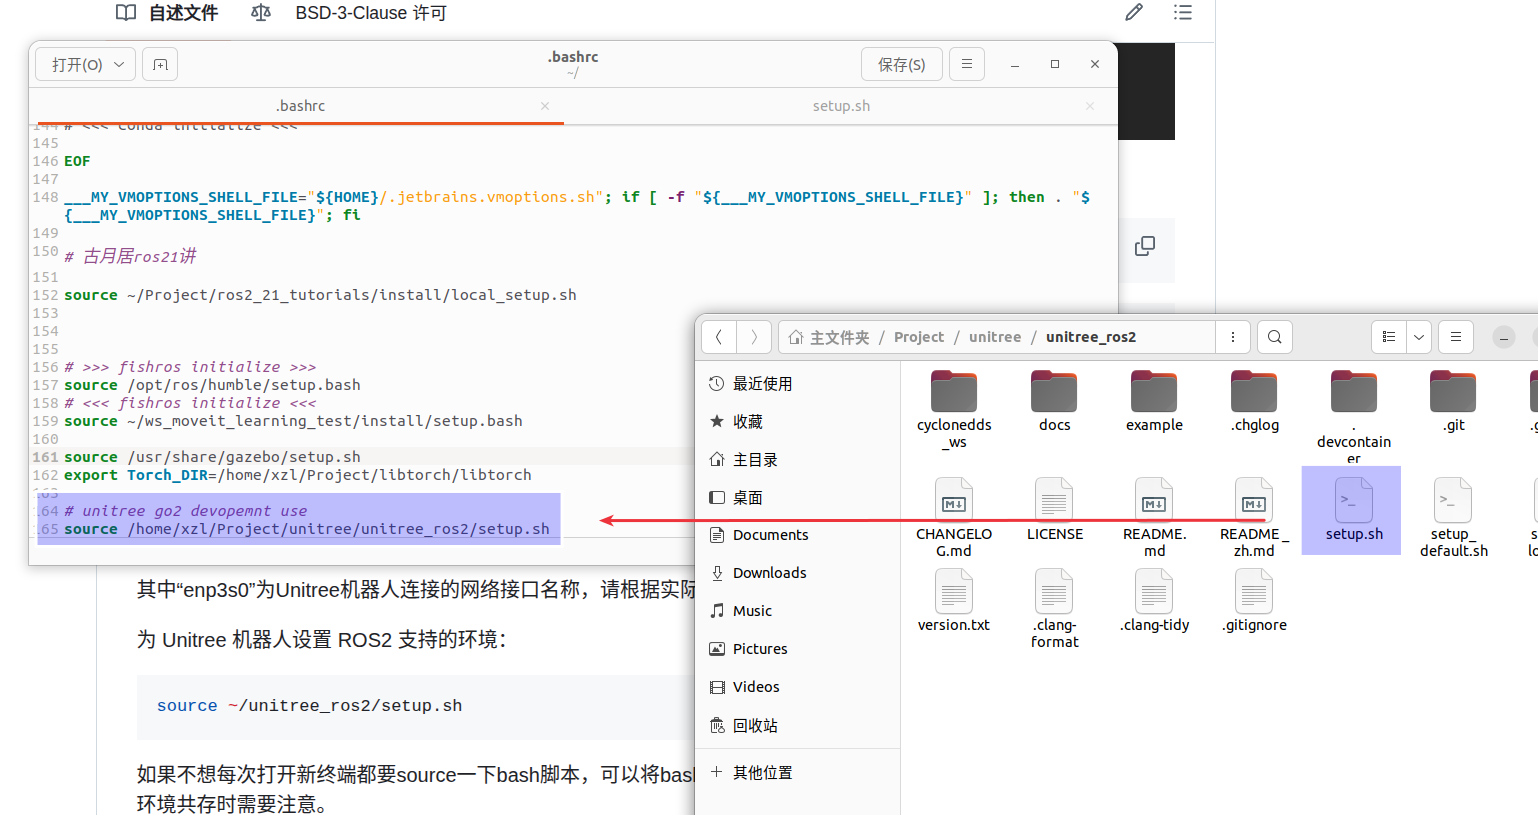Select the example folder icon
The image size is (1538, 815).
point(1154,392)
